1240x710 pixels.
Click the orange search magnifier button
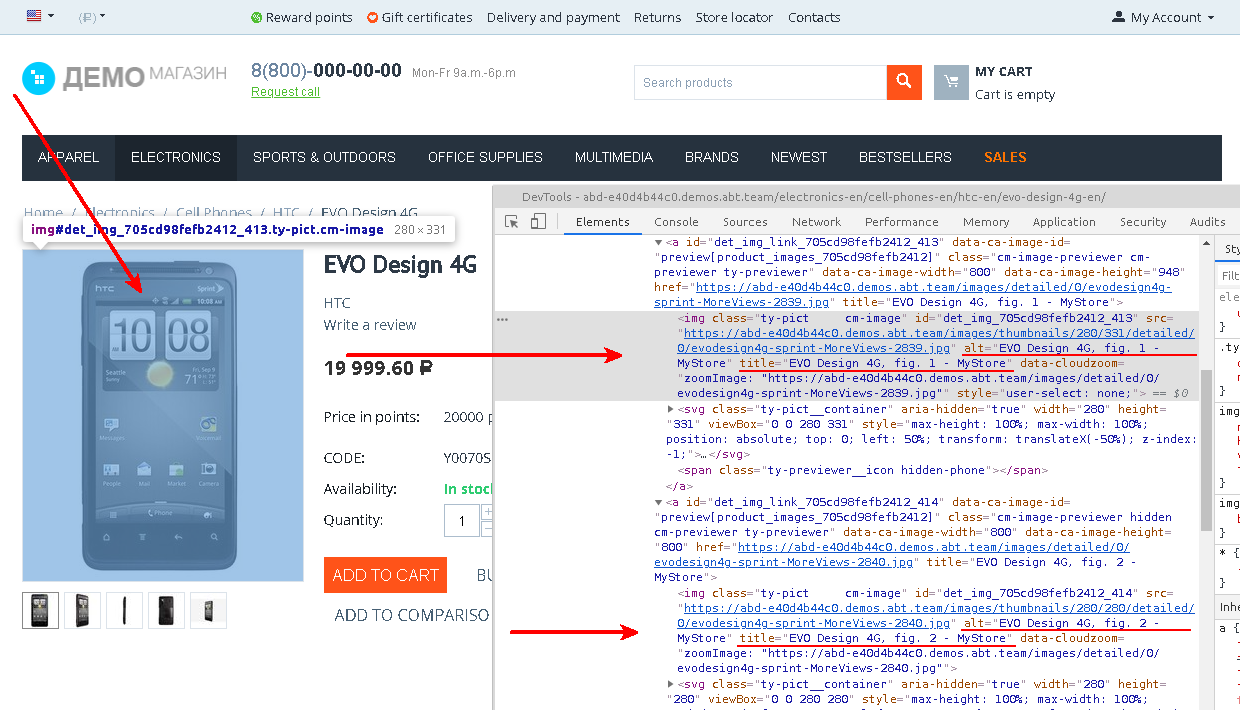pos(904,82)
